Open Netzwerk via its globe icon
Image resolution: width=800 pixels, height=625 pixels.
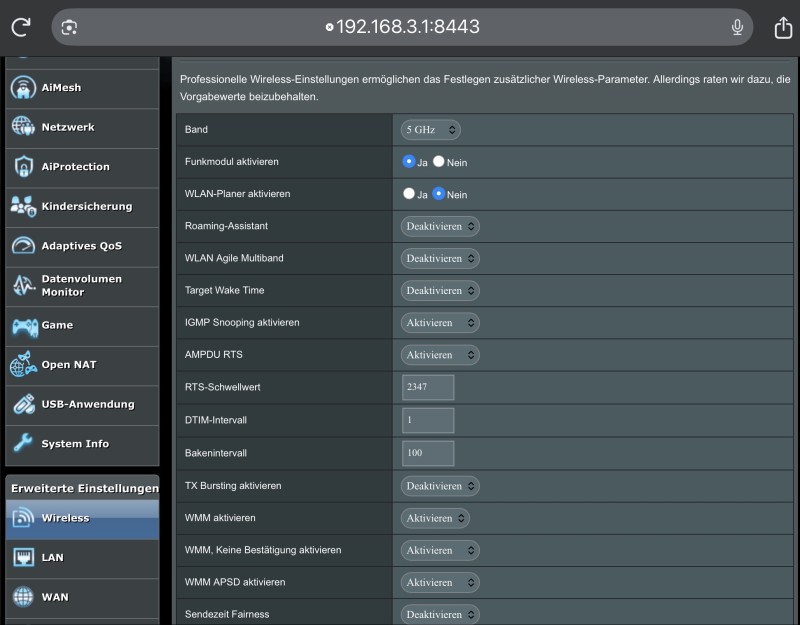pos(23,127)
